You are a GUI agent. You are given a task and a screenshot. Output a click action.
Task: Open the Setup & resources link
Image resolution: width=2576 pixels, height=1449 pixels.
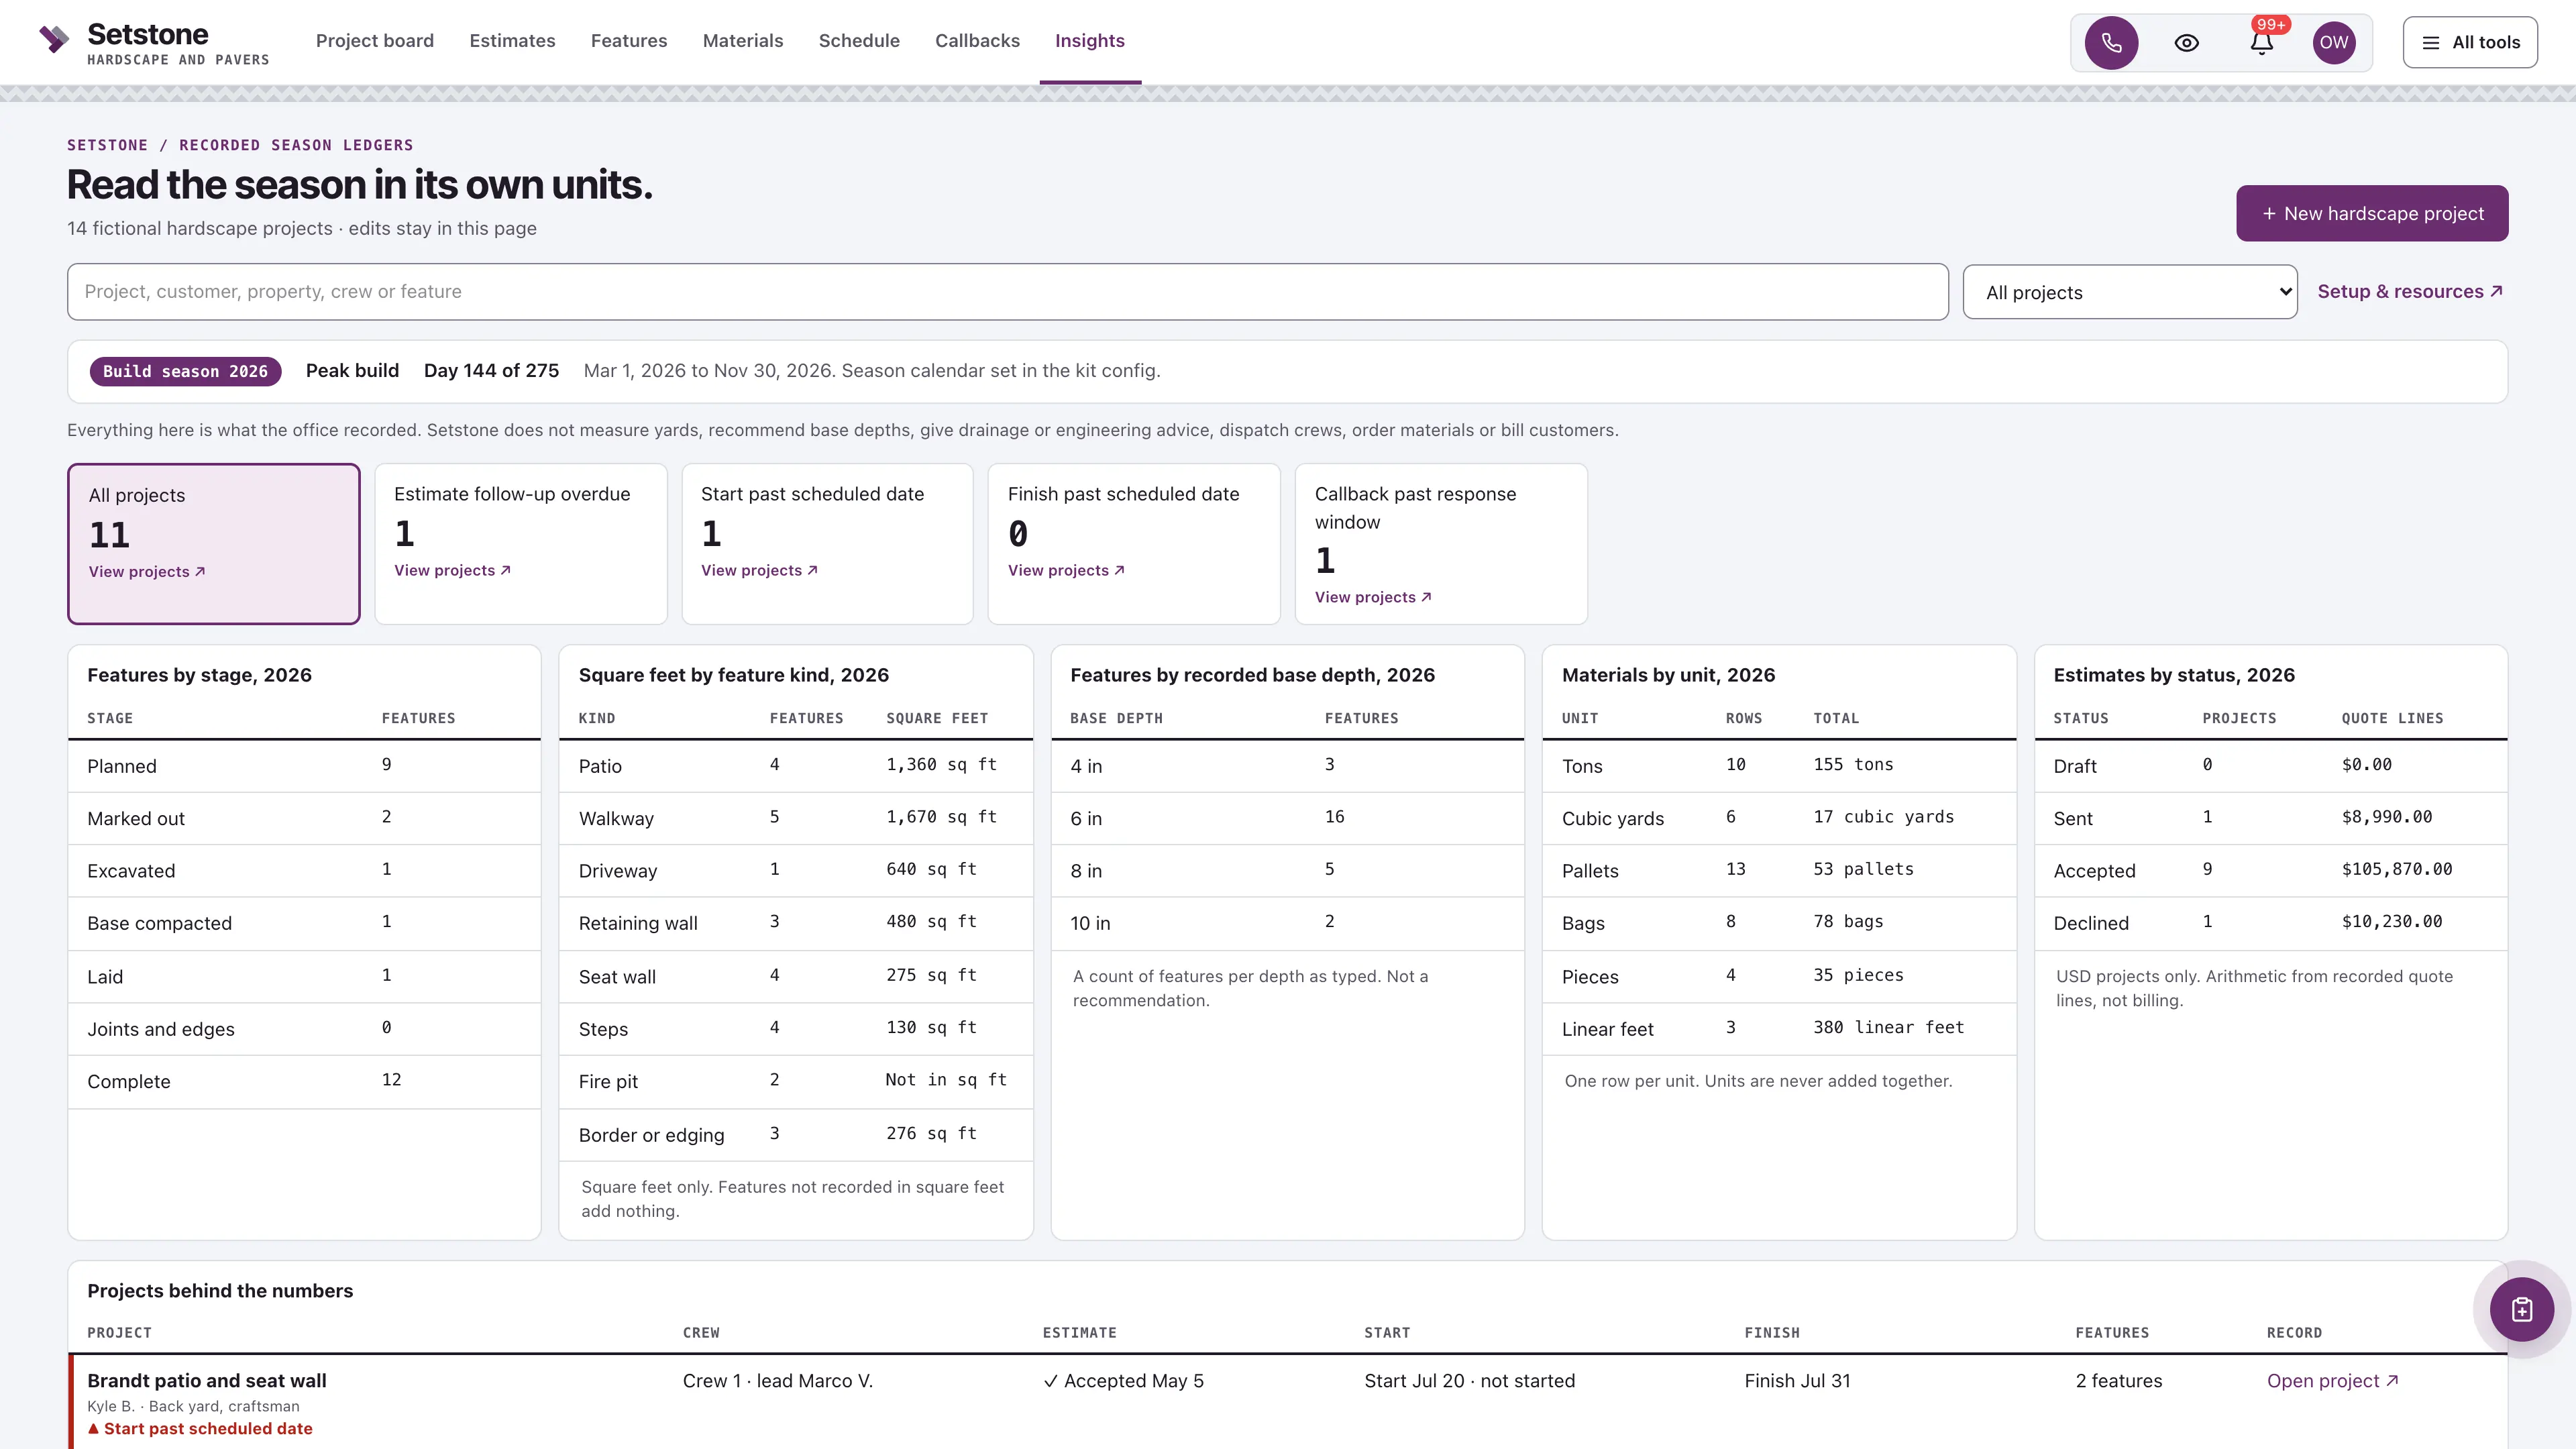coord(2410,291)
